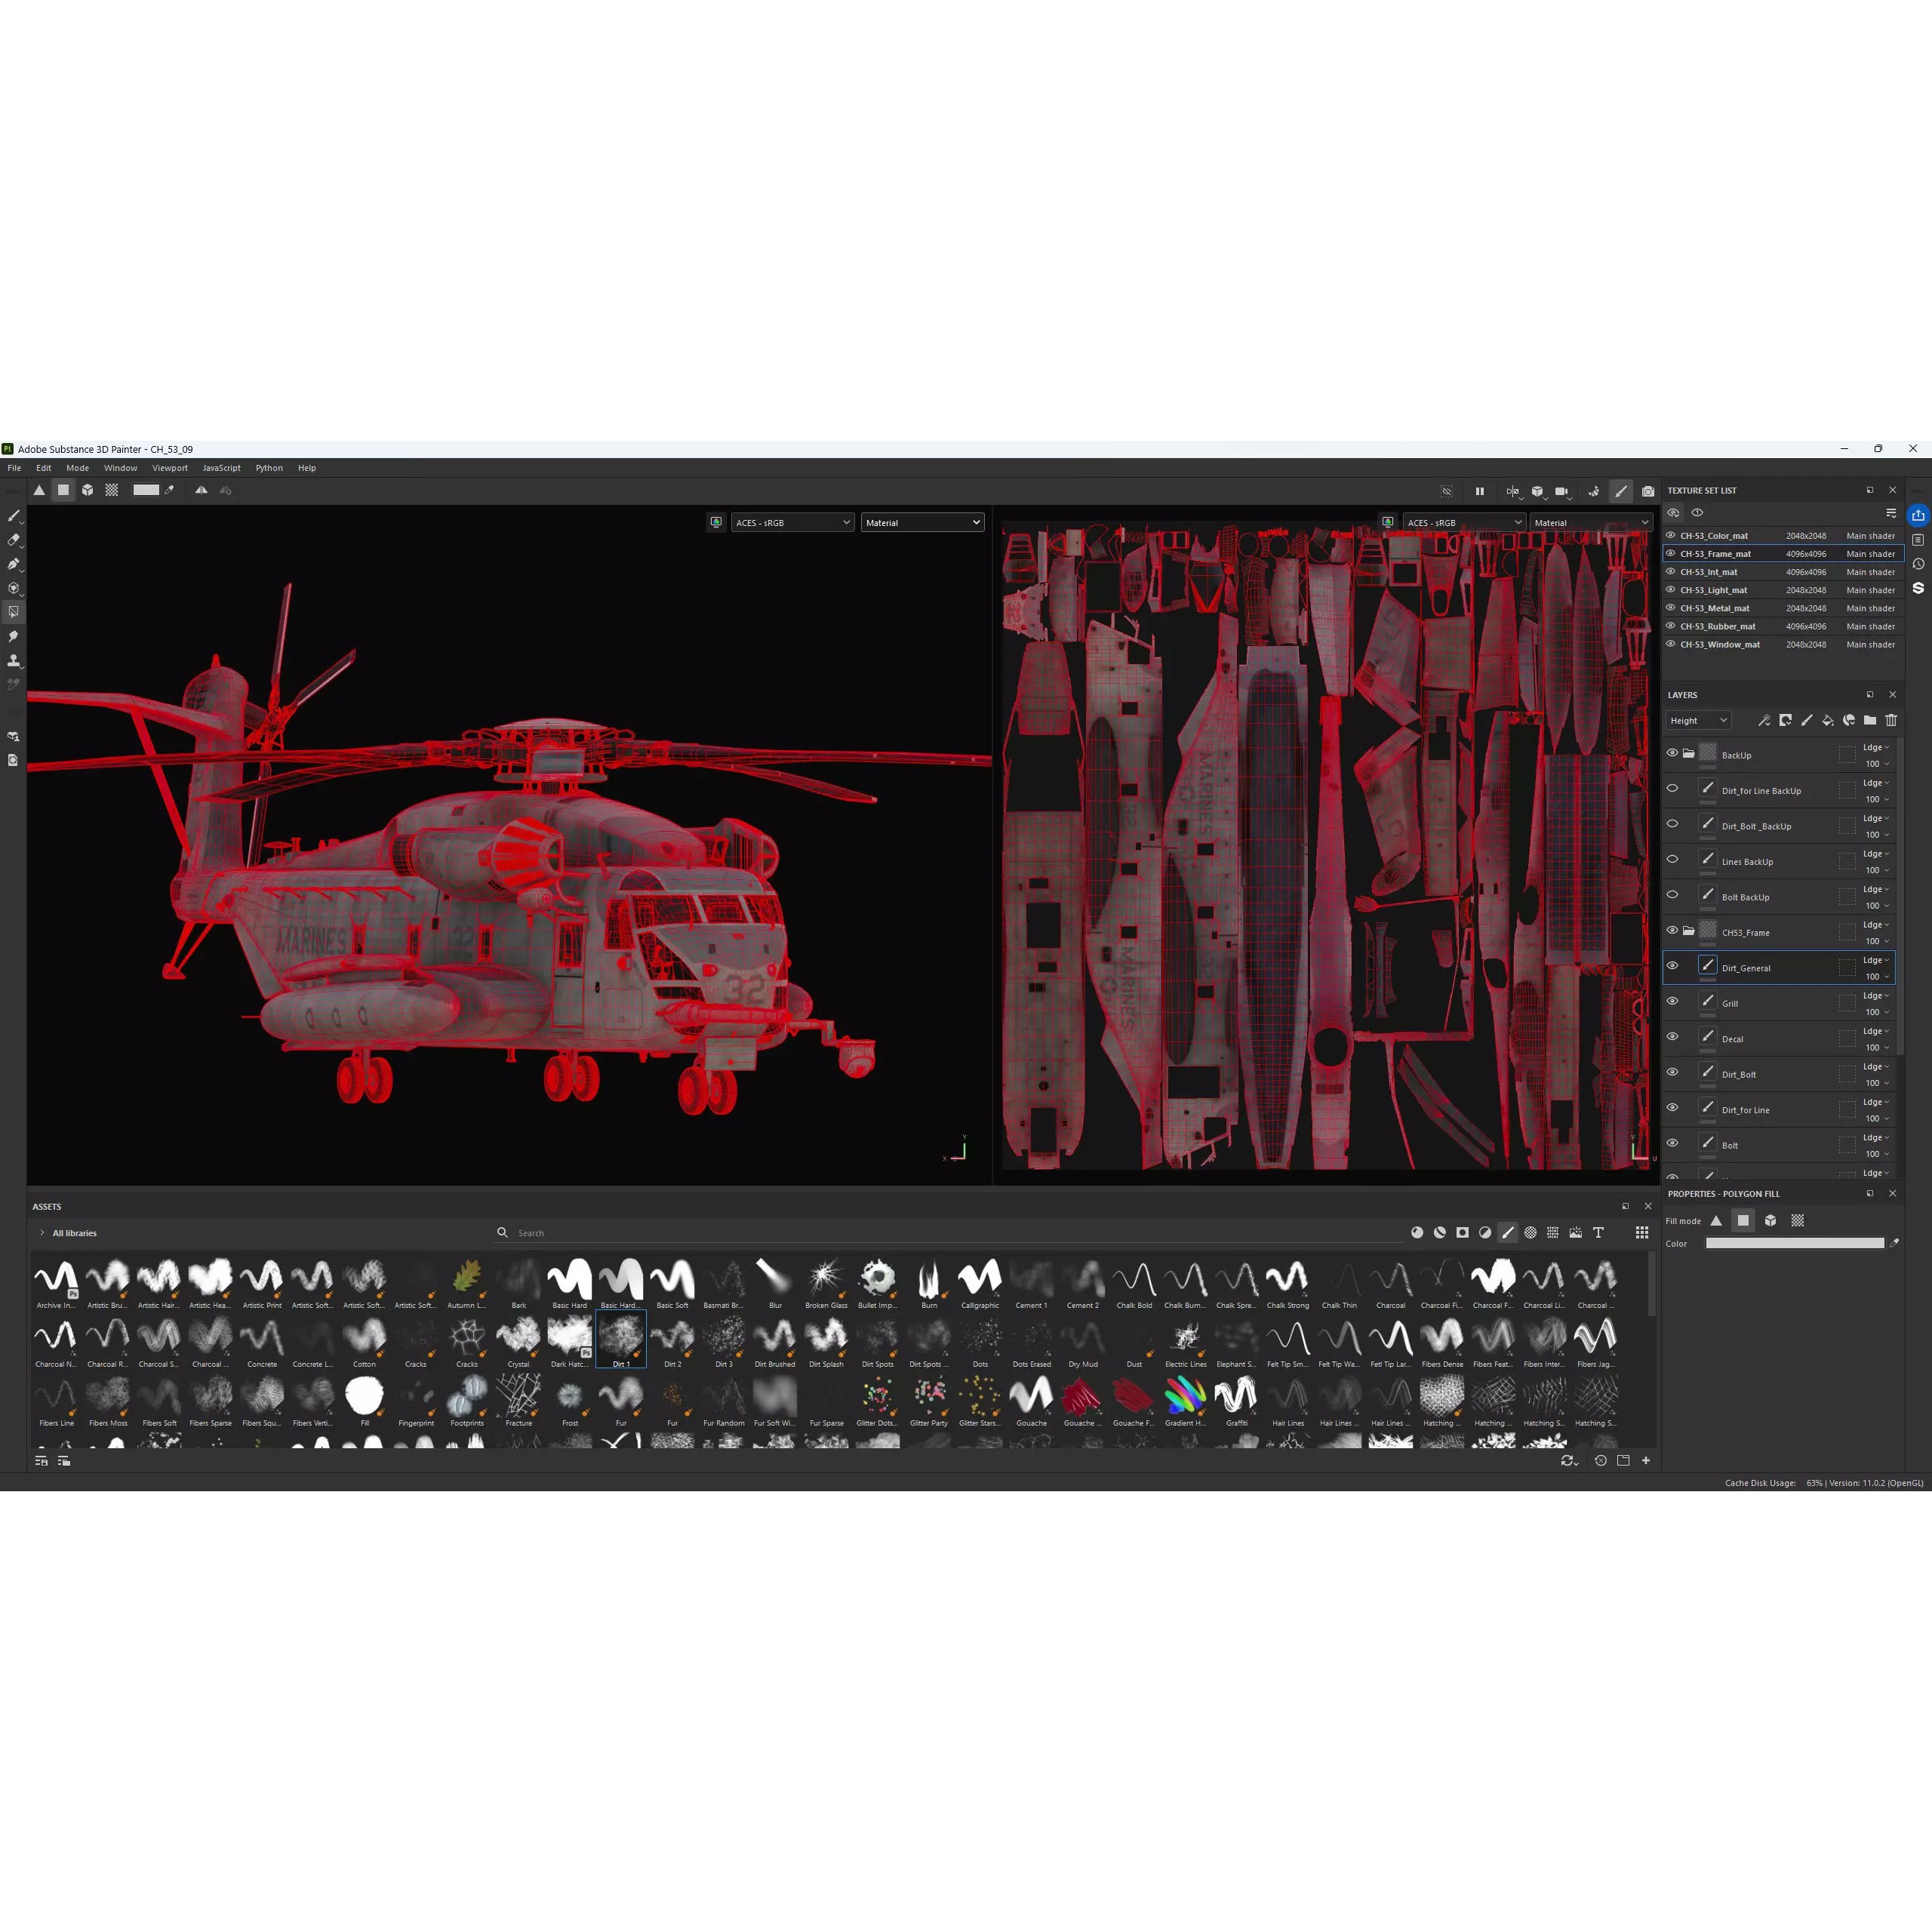The width and height of the screenshot is (1932, 1932).
Task: Open blend mode dropdown for Decal layer
Action: pos(1876,1031)
